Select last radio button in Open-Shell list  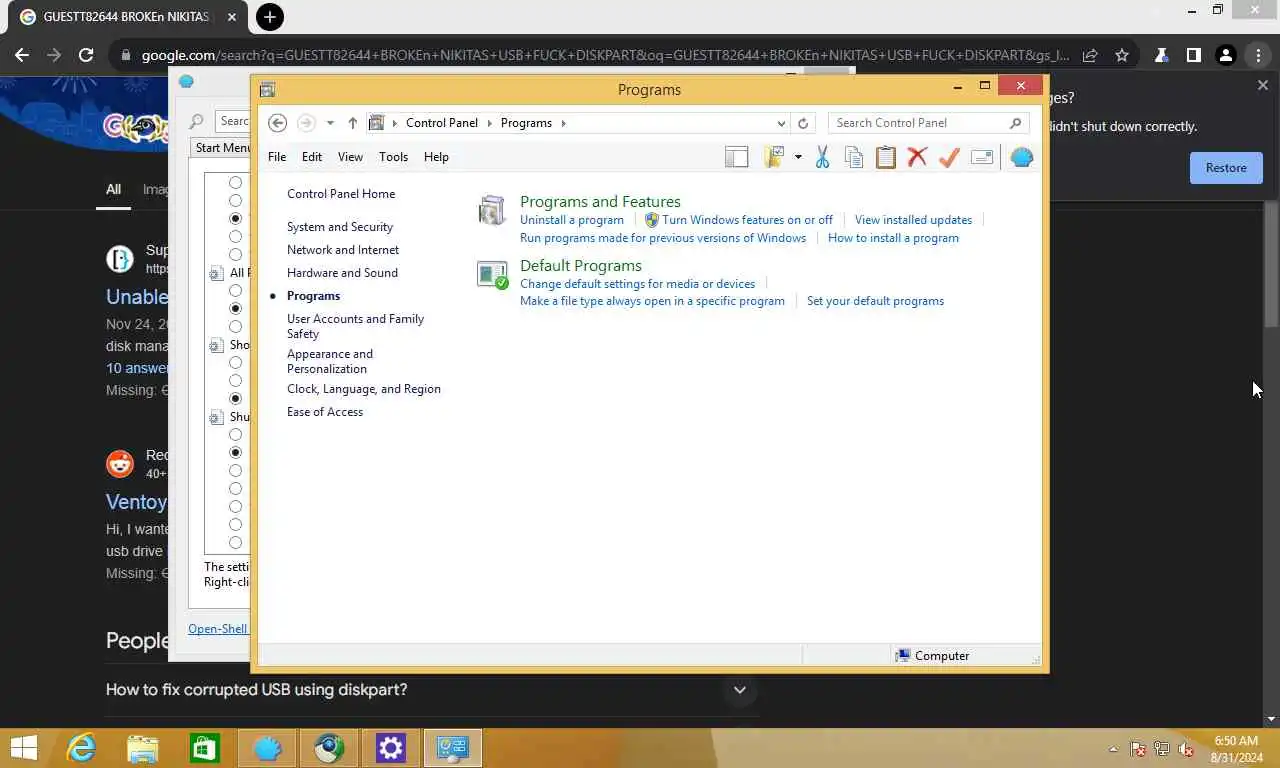click(236, 543)
